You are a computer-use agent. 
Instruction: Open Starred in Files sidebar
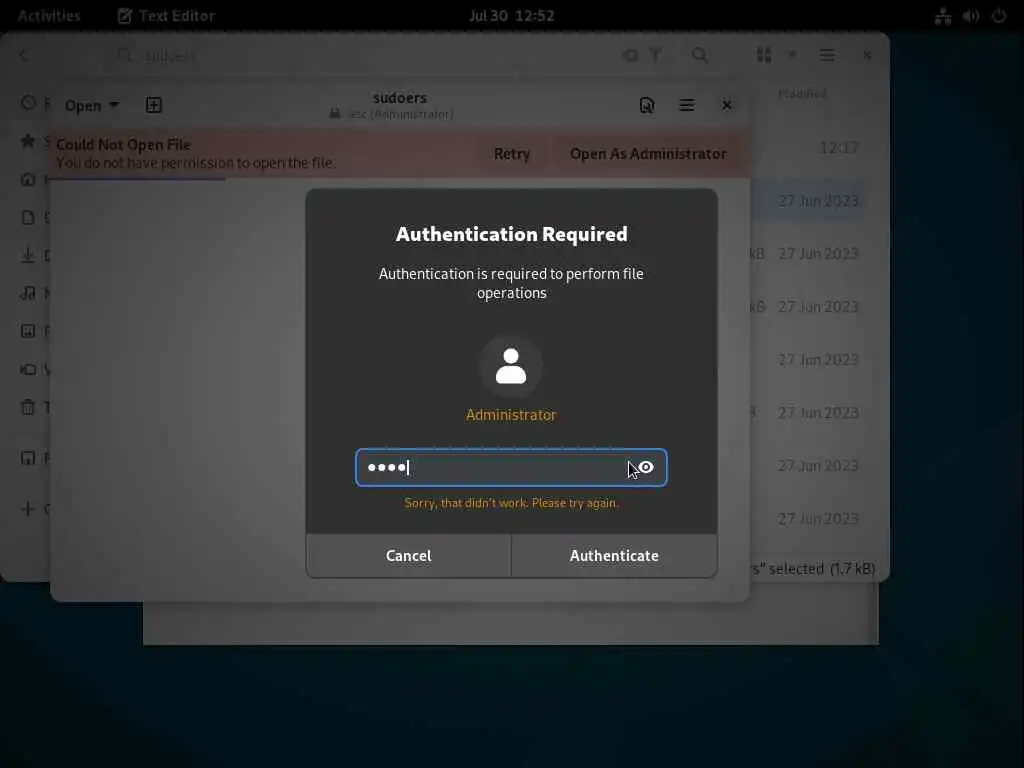pos(28,140)
